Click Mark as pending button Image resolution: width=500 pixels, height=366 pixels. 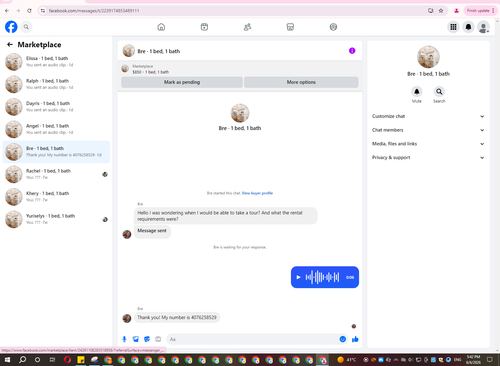pos(182,82)
